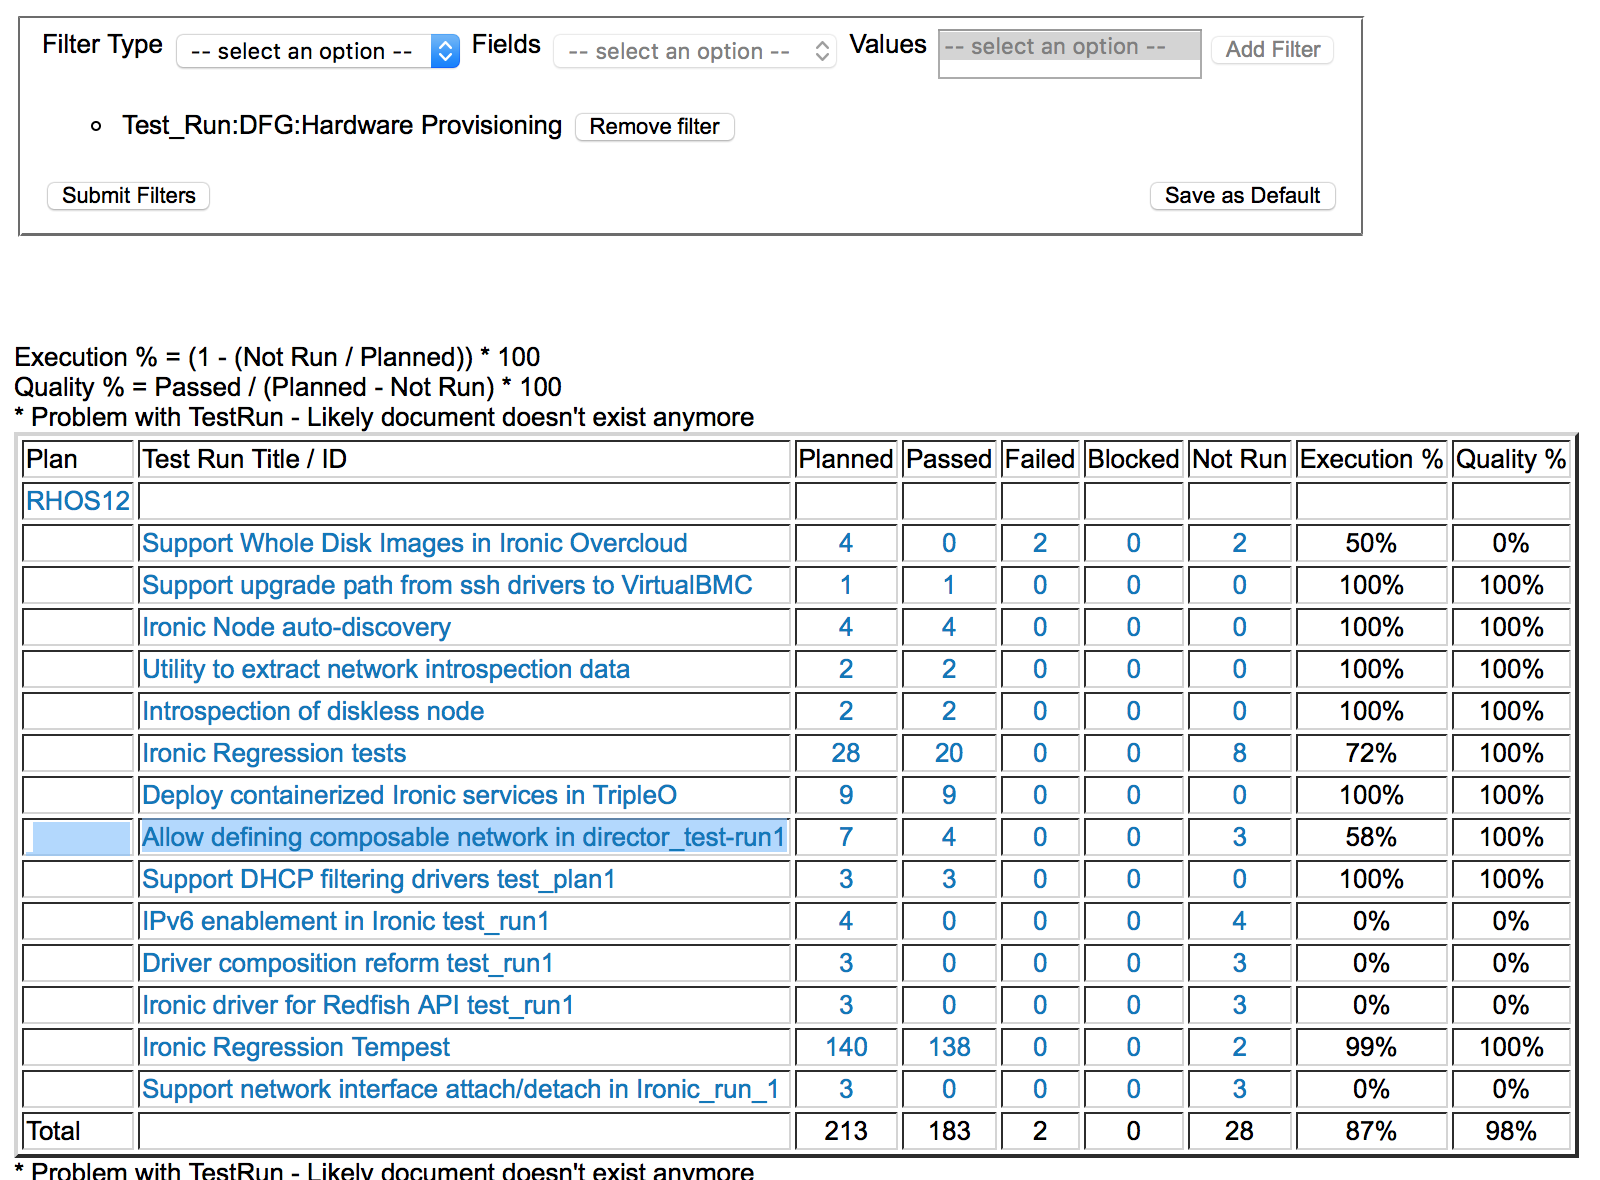
Task: Click Planned count 7 for composable network run
Action: click(846, 837)
